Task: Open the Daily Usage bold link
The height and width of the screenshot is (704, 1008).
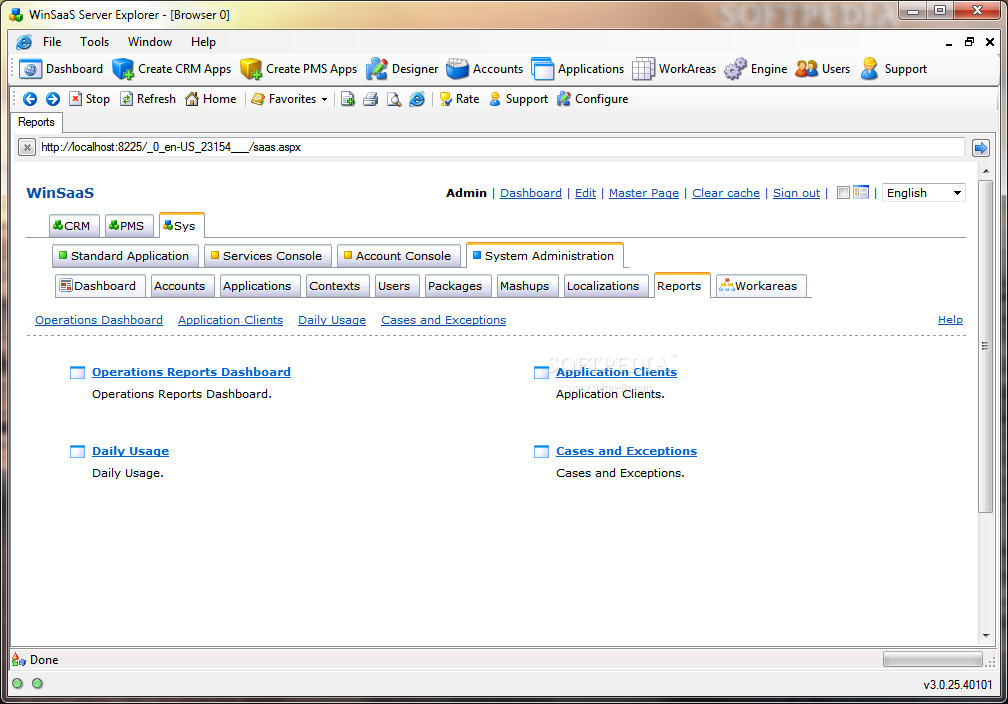Action: (130, 451)
